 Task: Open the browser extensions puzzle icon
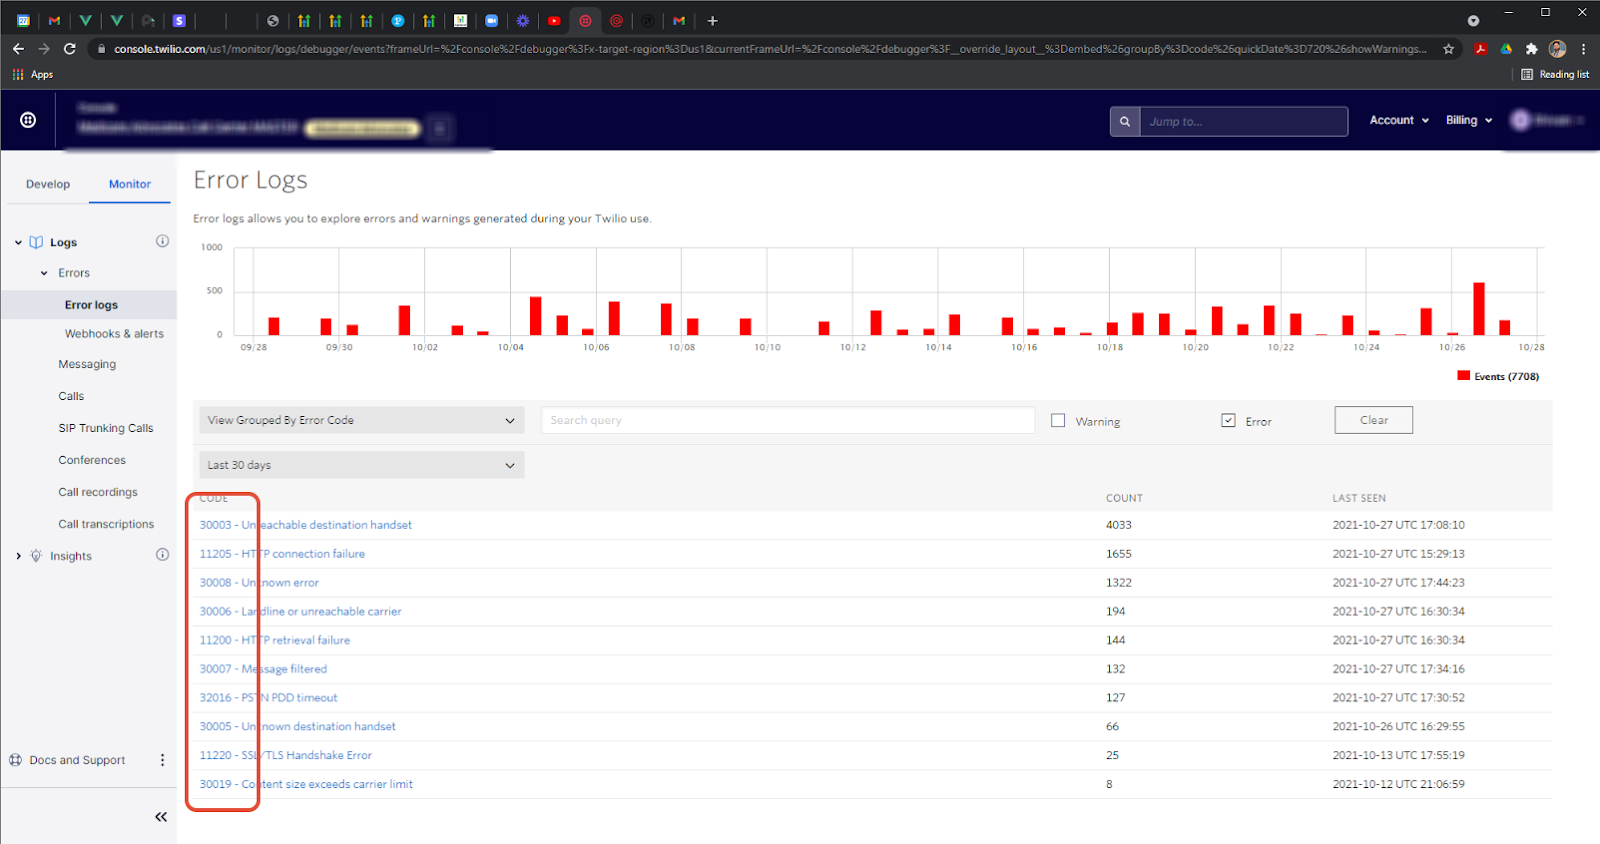click(x=1531, y=48)
